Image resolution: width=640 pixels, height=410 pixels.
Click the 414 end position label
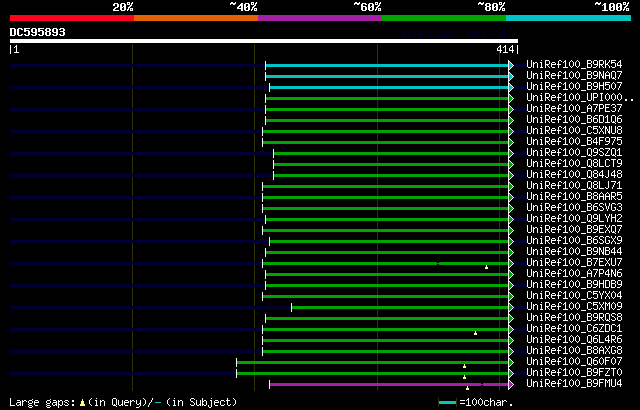[x=505, y=49]
